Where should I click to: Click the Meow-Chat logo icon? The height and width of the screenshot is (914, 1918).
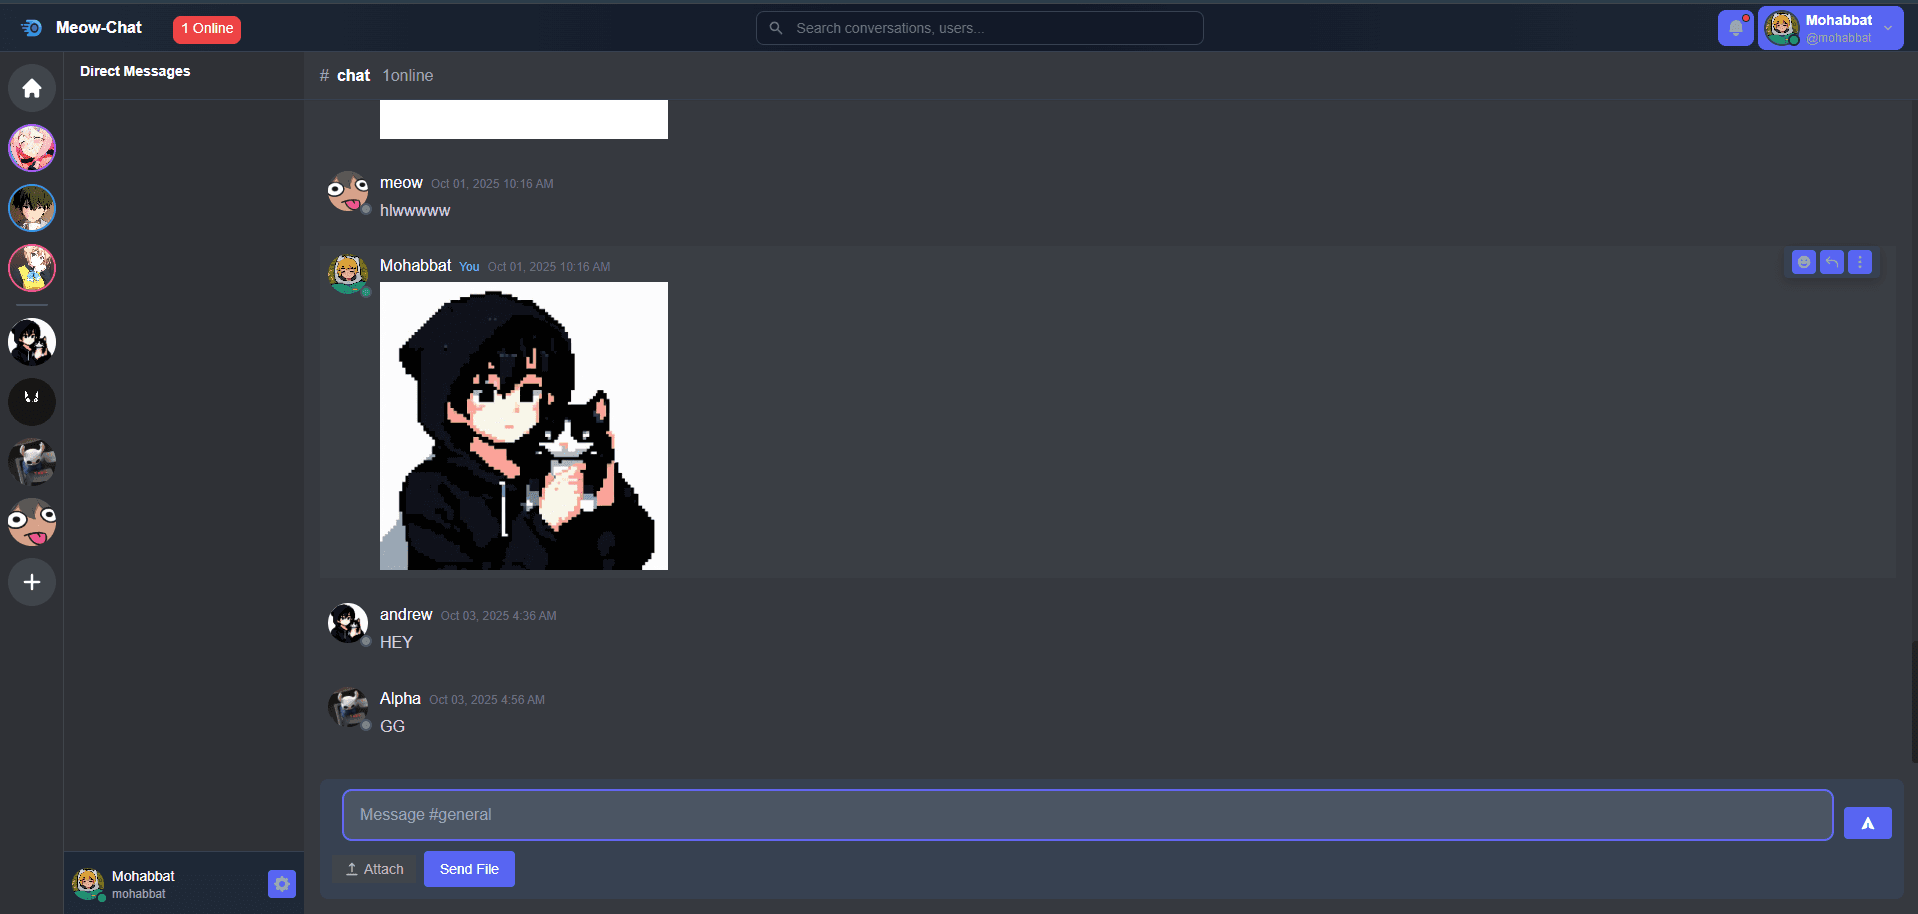pyautogui.click(x=31, y=28)
